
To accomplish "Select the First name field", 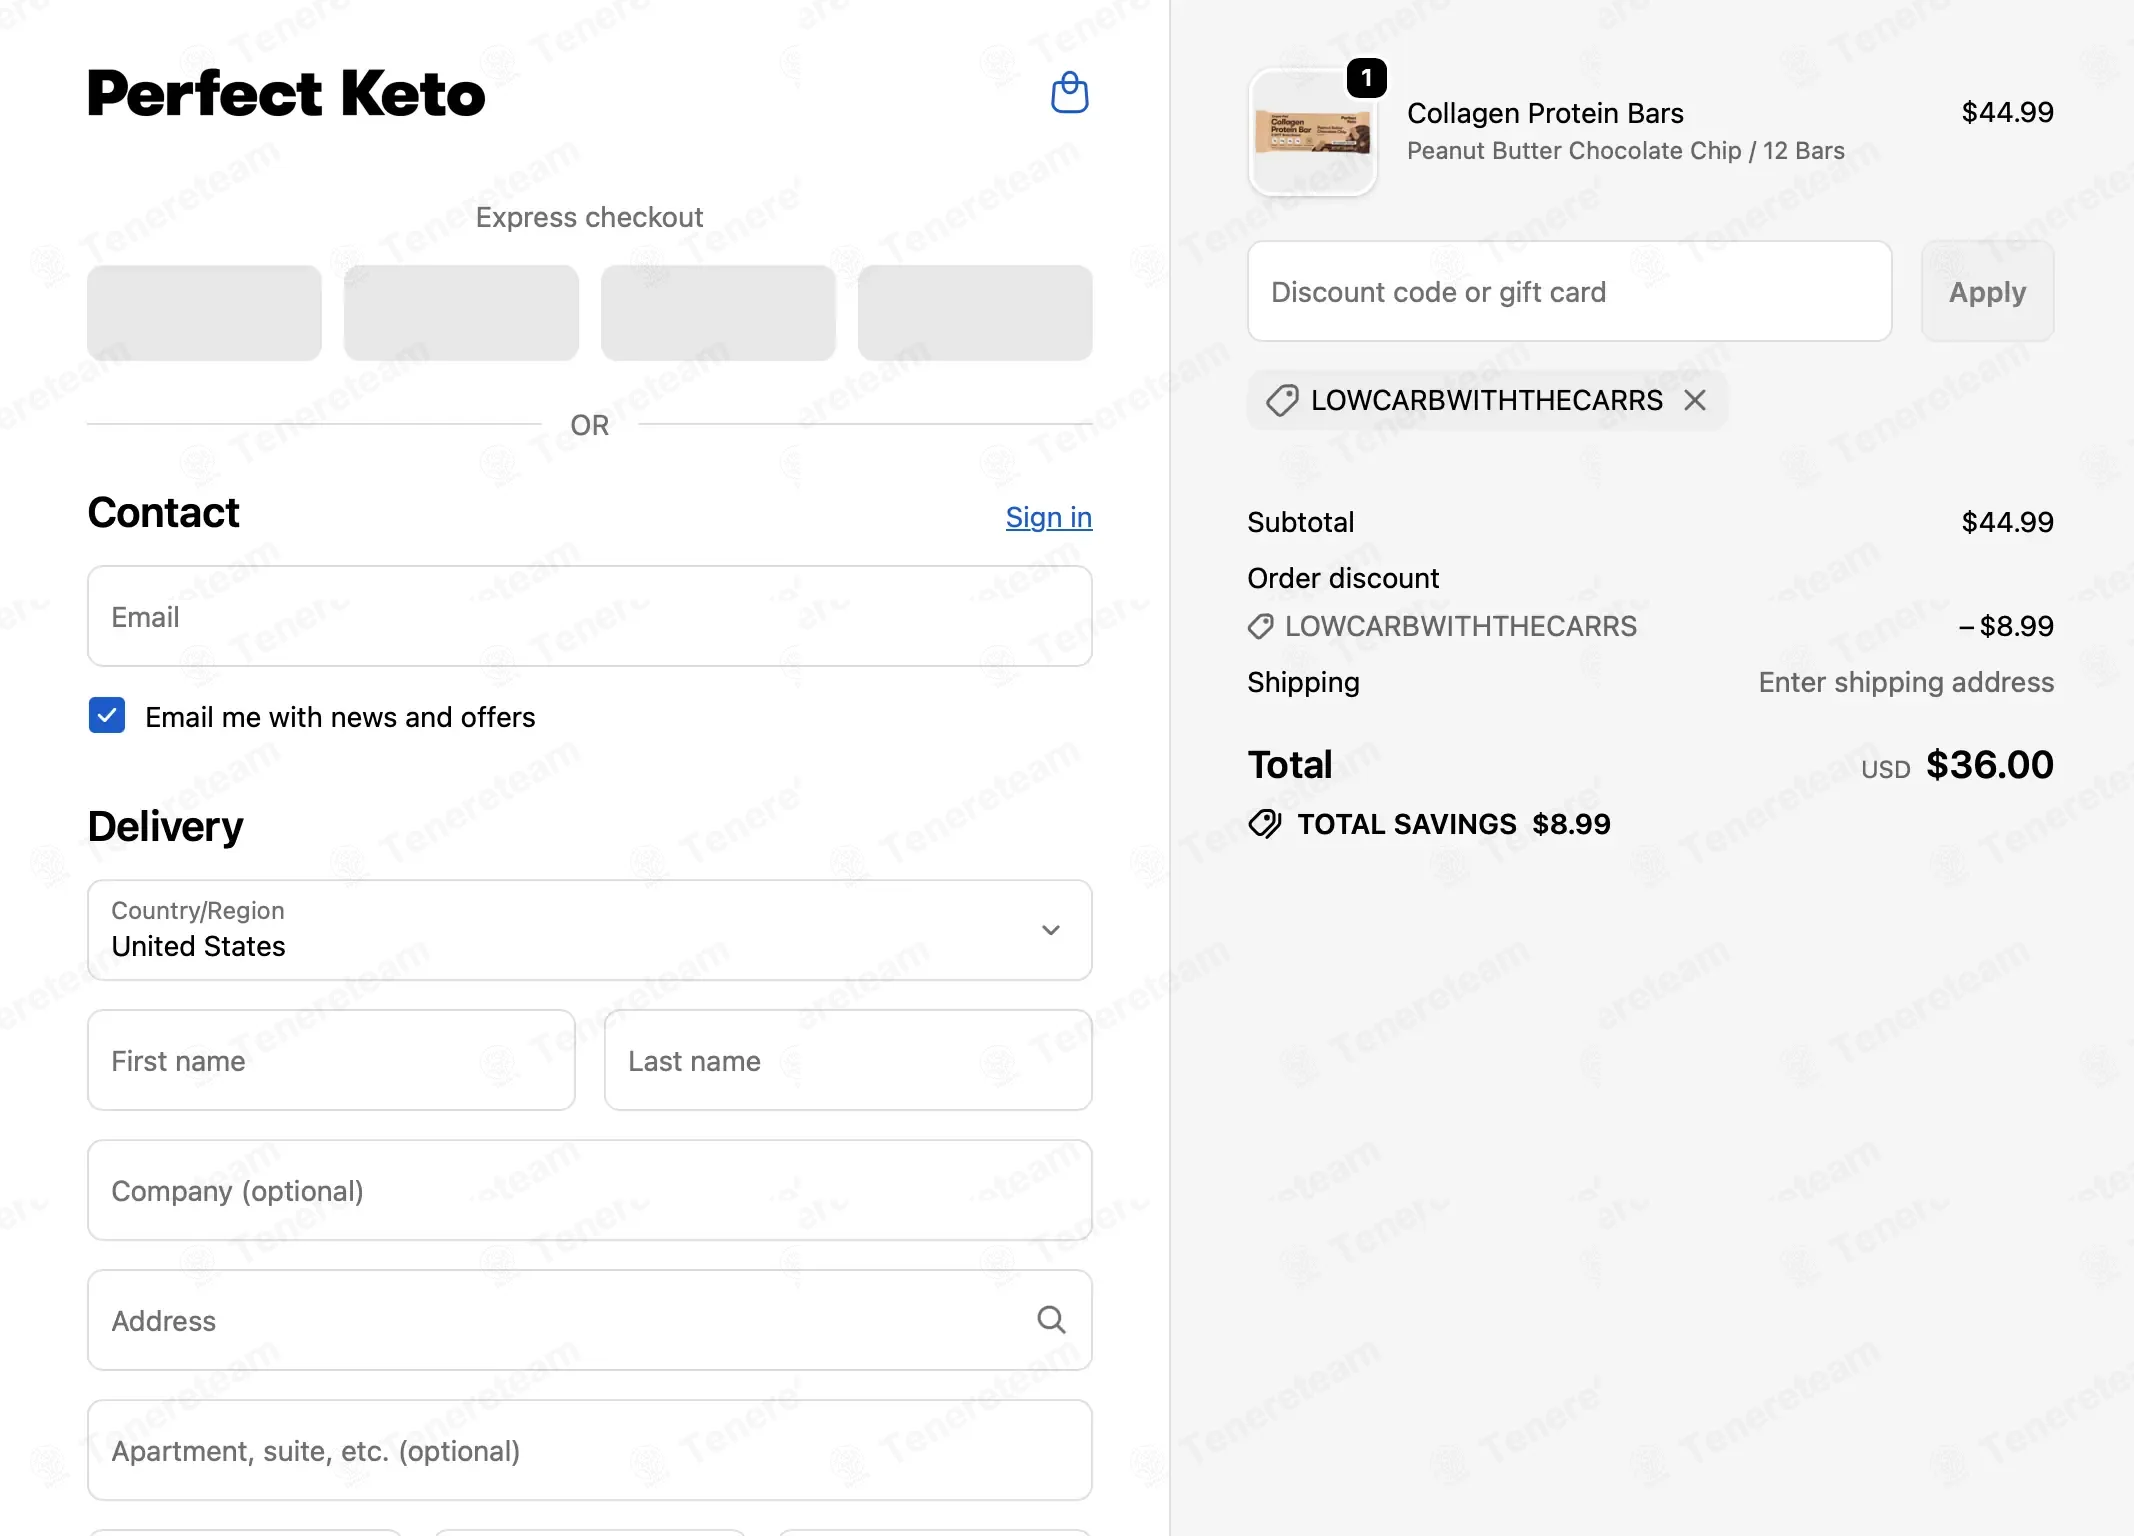I will click(x=332, y=1060).
